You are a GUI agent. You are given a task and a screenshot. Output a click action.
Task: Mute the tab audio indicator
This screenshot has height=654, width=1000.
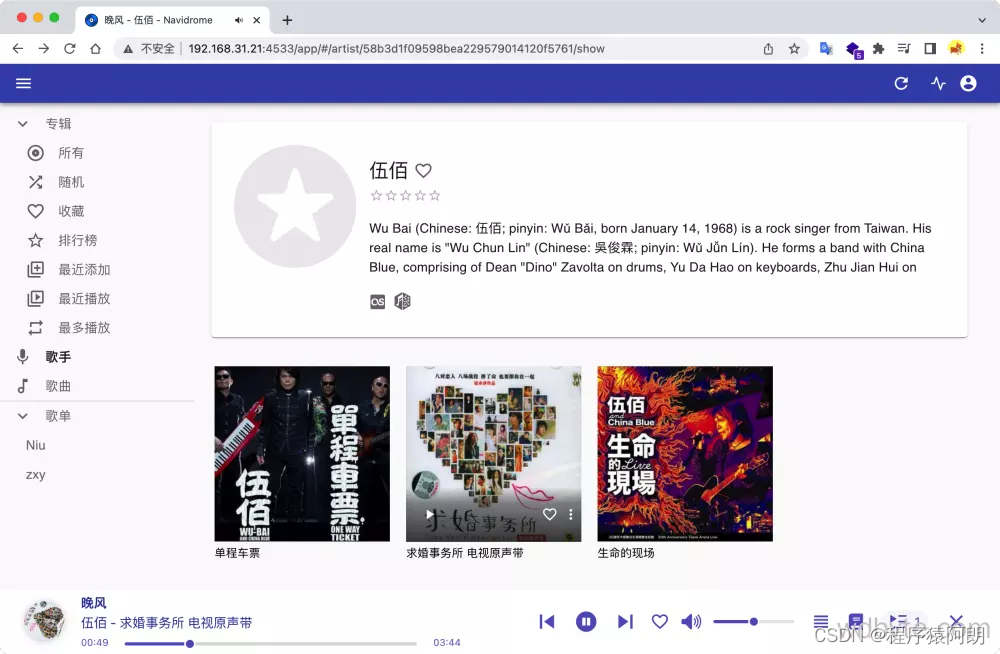[x=239, y=20]
